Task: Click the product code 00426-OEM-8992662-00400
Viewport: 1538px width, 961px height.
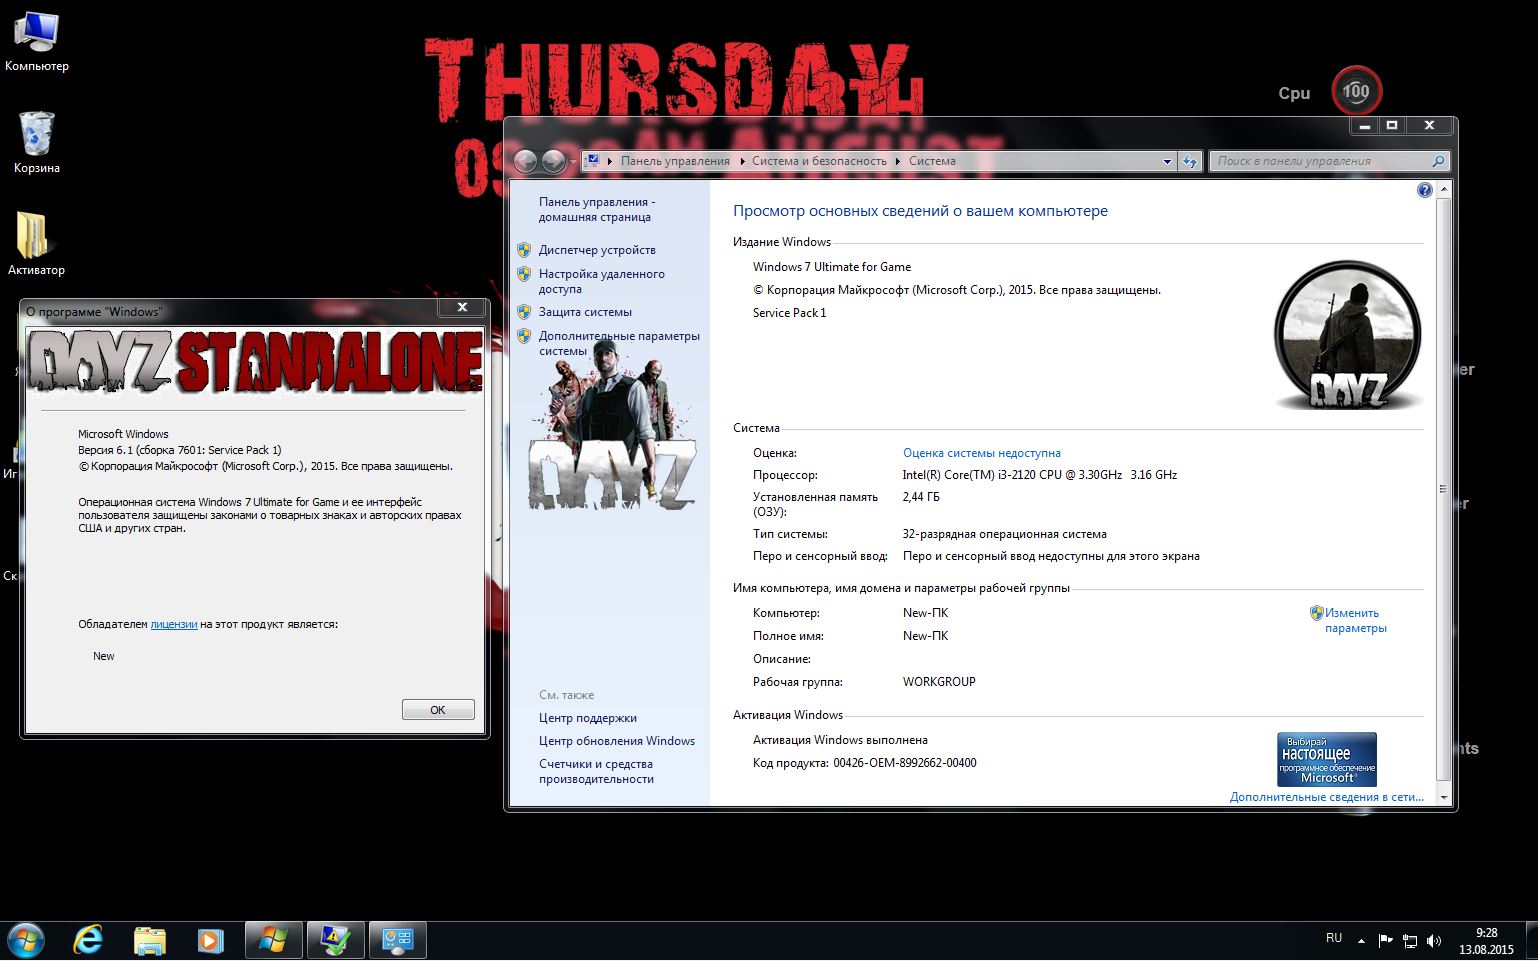Action: coord(904,763)
